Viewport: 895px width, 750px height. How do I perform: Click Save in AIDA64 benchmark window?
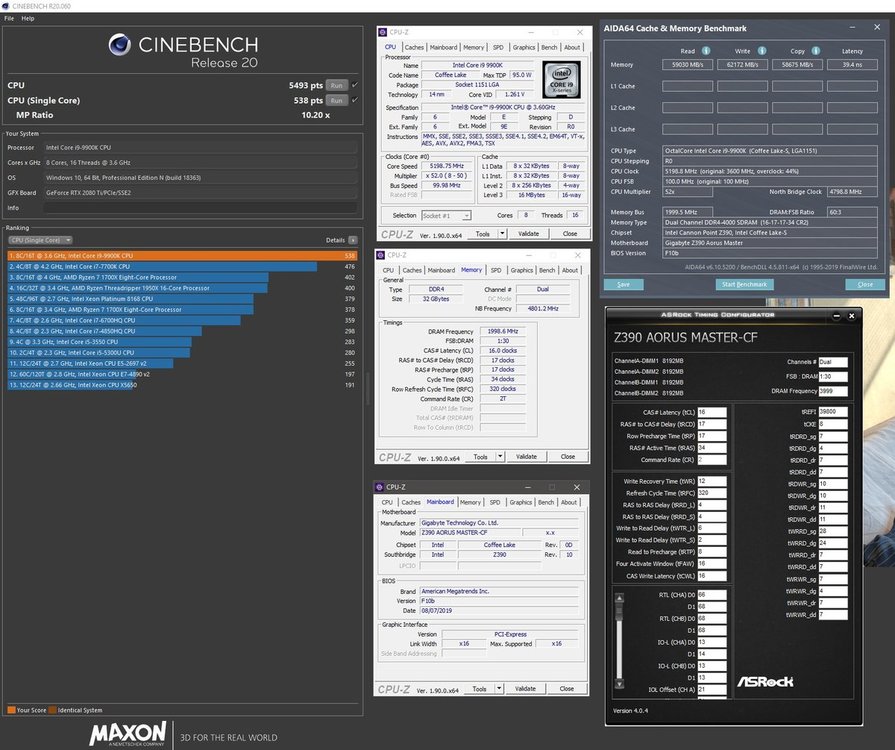pyautogui.click(x=623, y=284)
